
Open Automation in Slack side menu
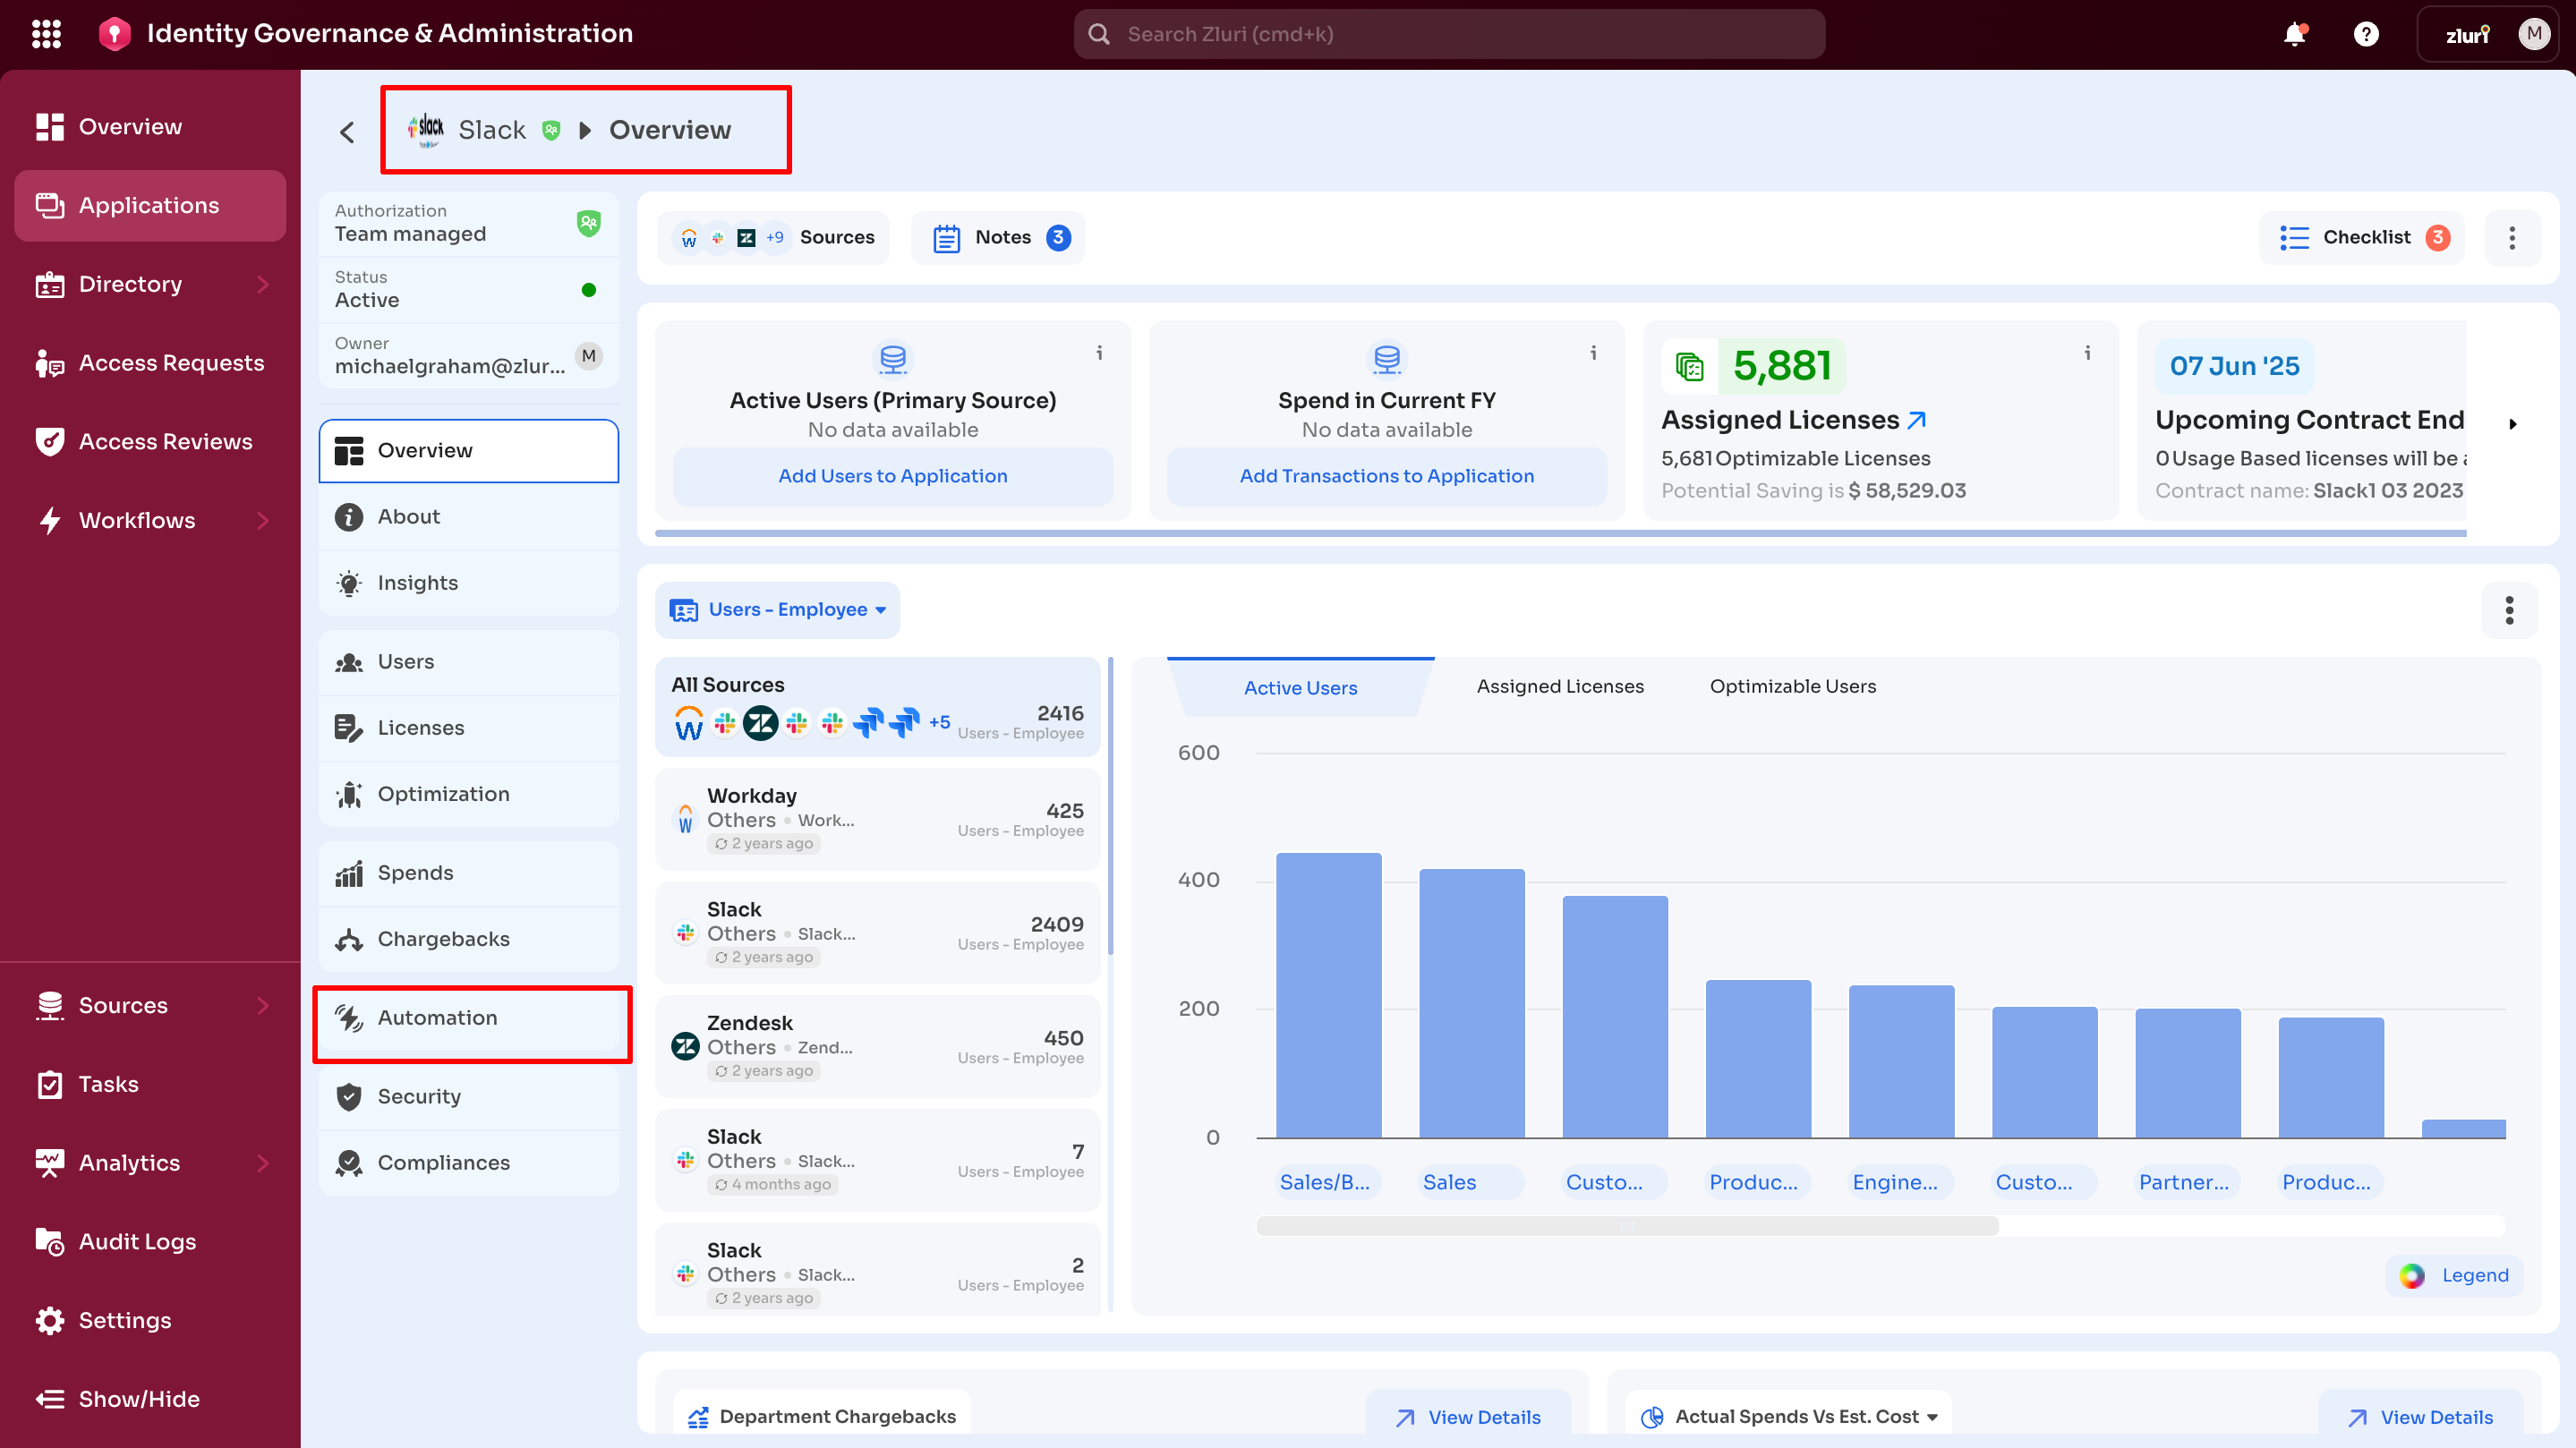click(x=437, y=1017)
